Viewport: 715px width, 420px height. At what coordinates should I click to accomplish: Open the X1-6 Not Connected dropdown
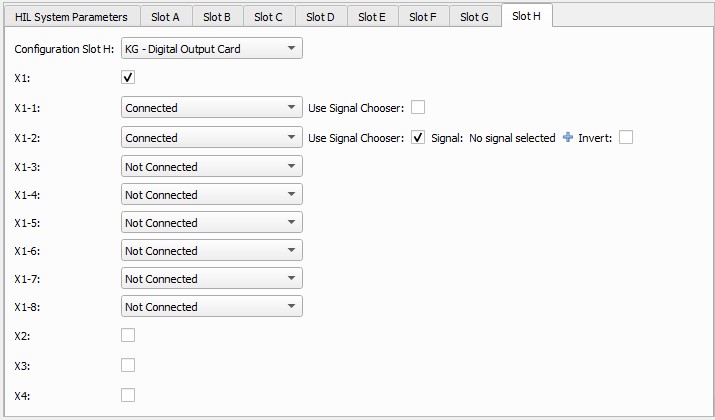212,250
